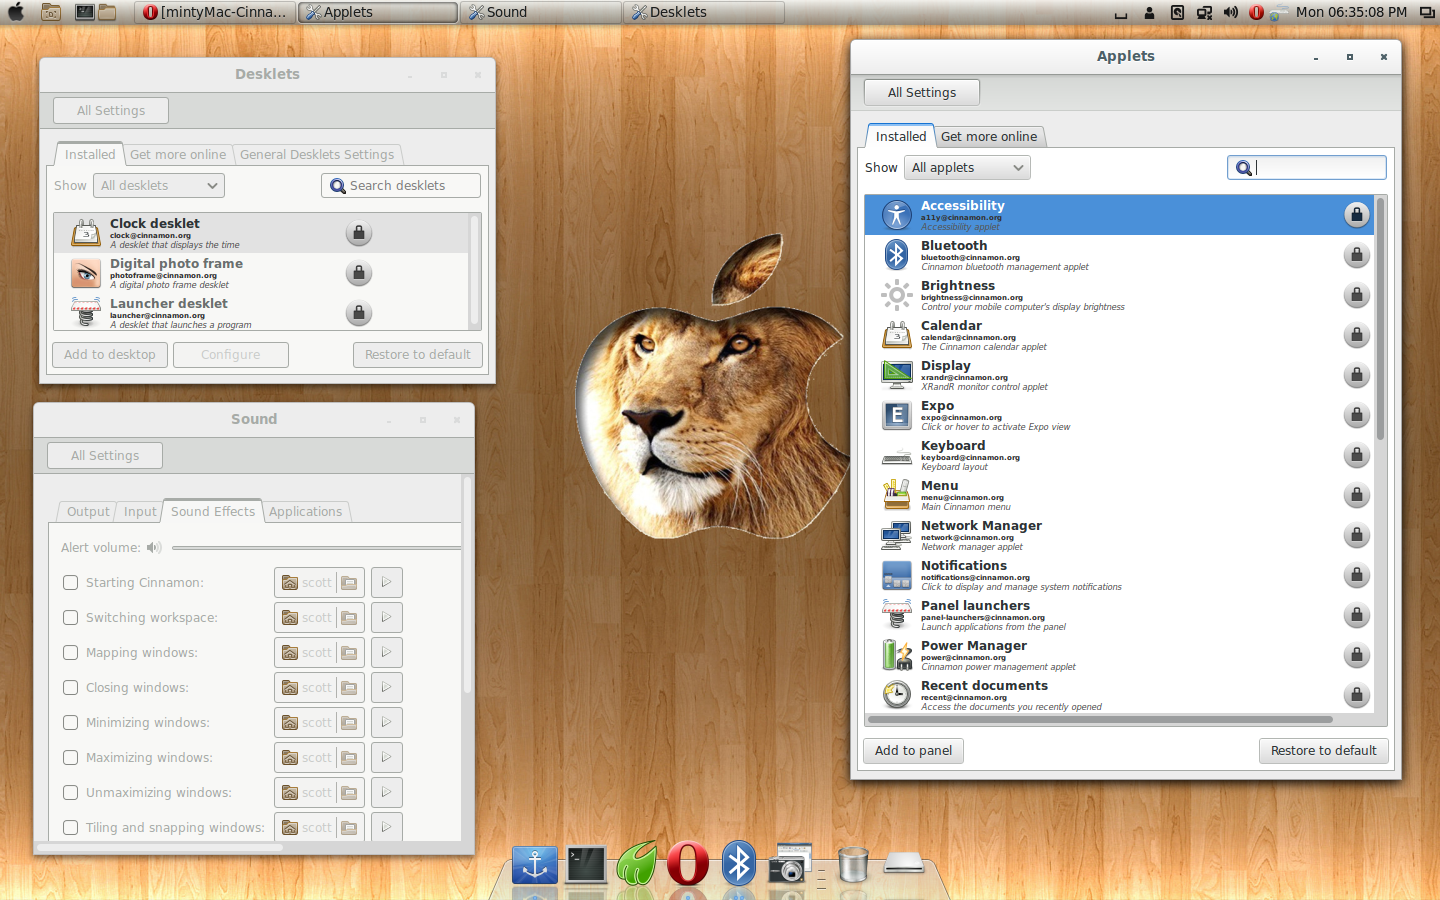Open the Opera browser from the dock
This screenshot has height=900, width=1440.
click(x=688, y=863)
